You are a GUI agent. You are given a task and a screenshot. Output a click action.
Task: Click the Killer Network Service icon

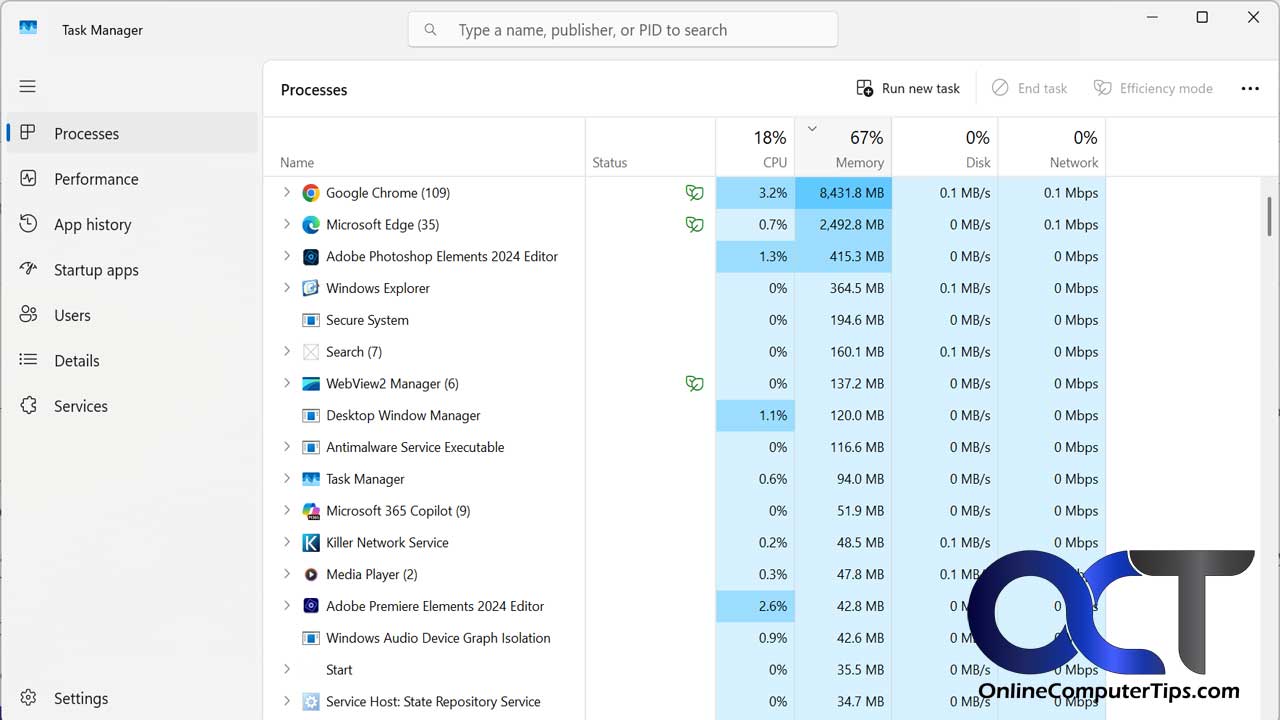coord(311,543)
